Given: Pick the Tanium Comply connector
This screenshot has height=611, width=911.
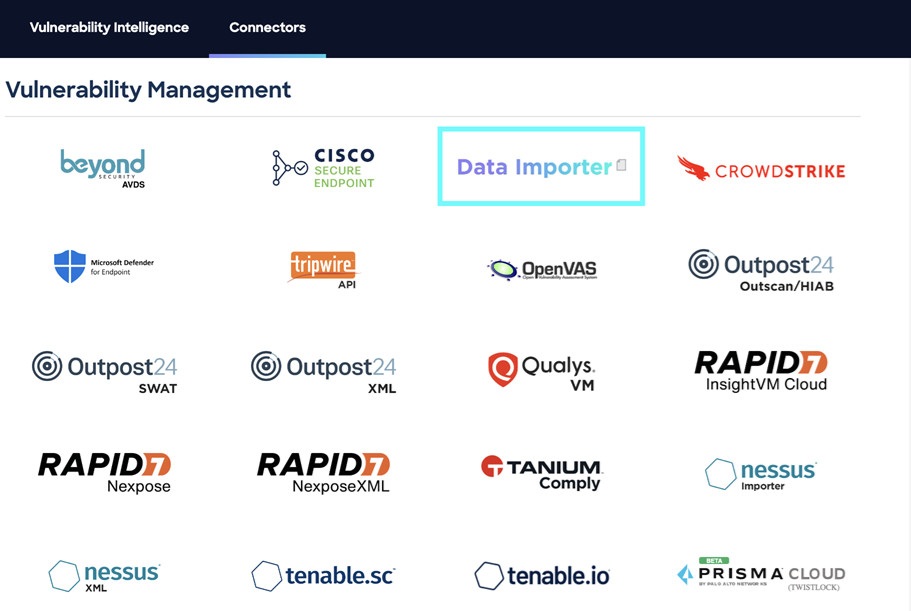Looking at the screenshot, I should pos(542,473).
